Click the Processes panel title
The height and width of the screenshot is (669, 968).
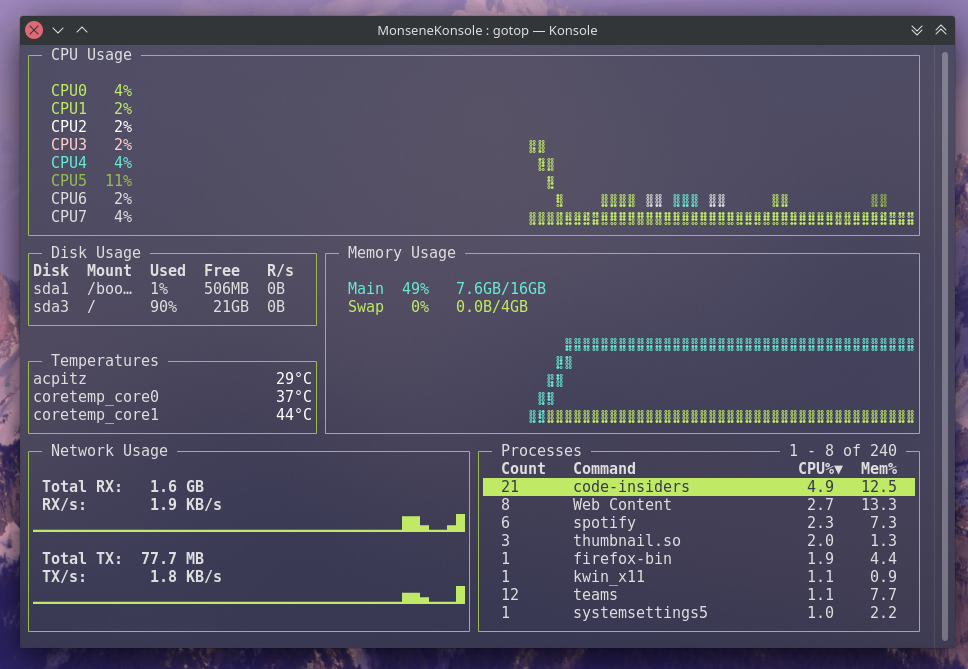541,451
